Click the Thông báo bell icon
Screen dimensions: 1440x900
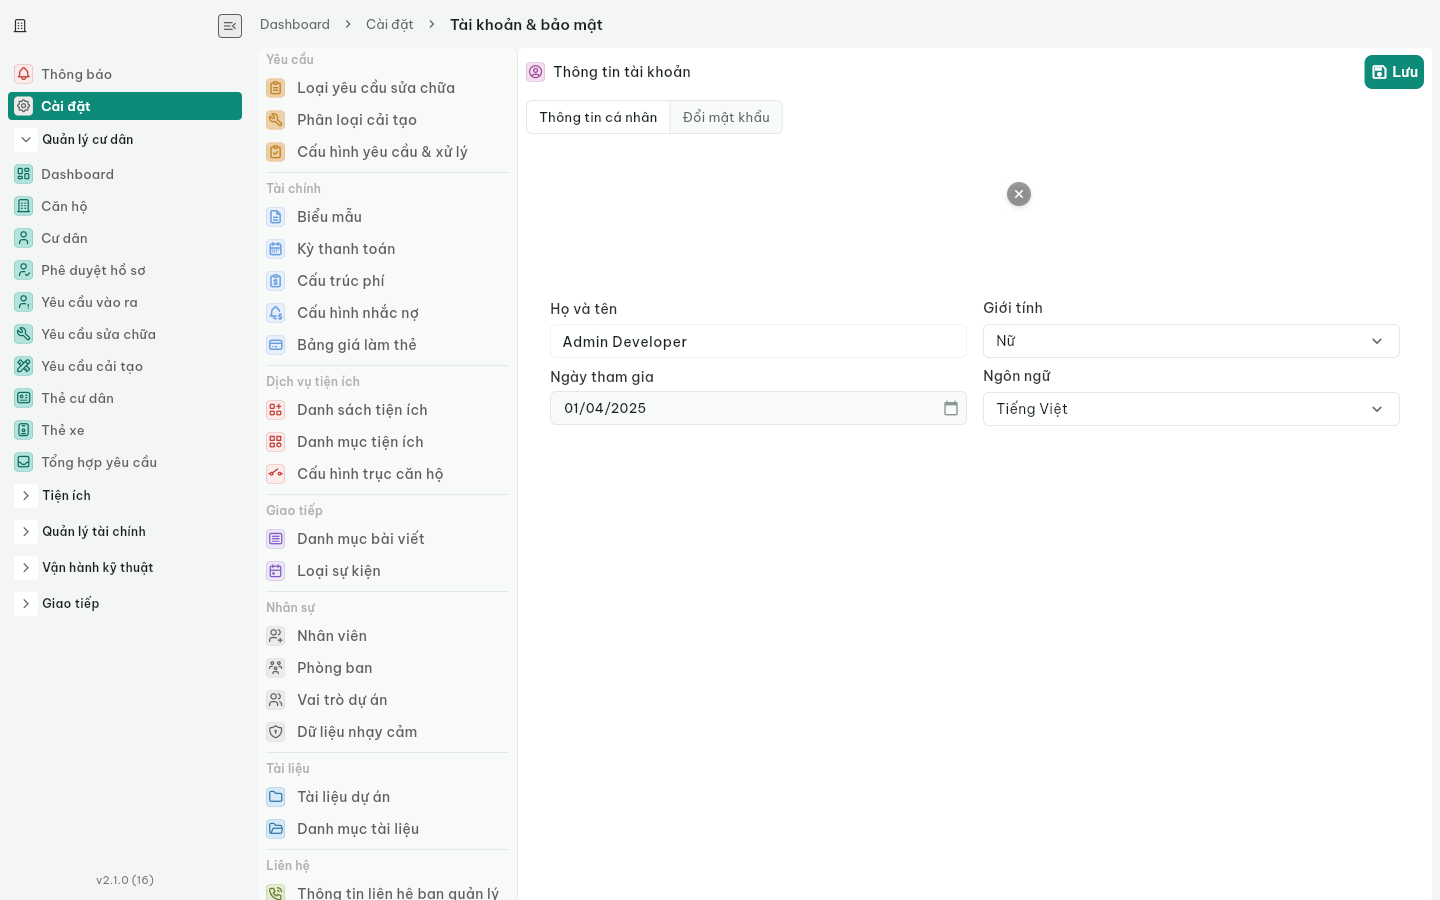(23, 74)
